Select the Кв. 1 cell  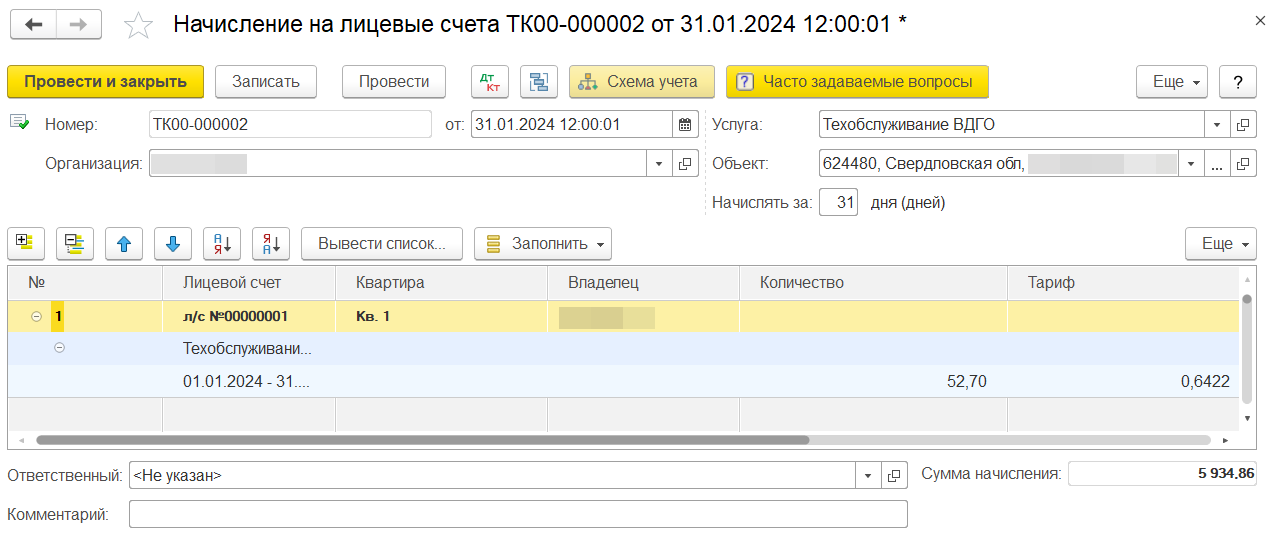coord(441,316)
